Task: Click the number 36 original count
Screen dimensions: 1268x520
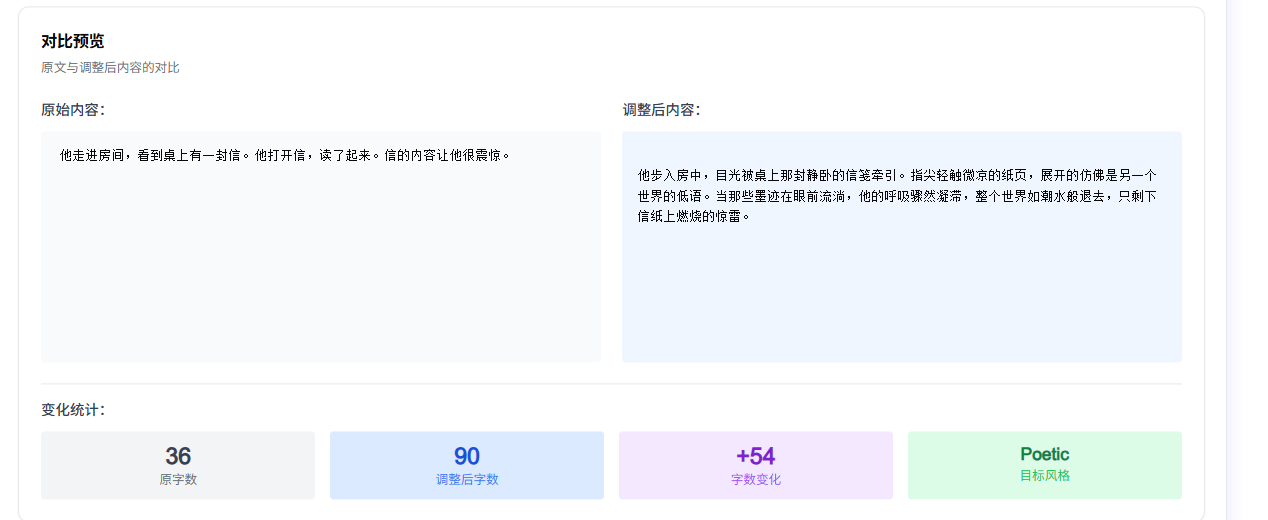Action: point(178,456)
